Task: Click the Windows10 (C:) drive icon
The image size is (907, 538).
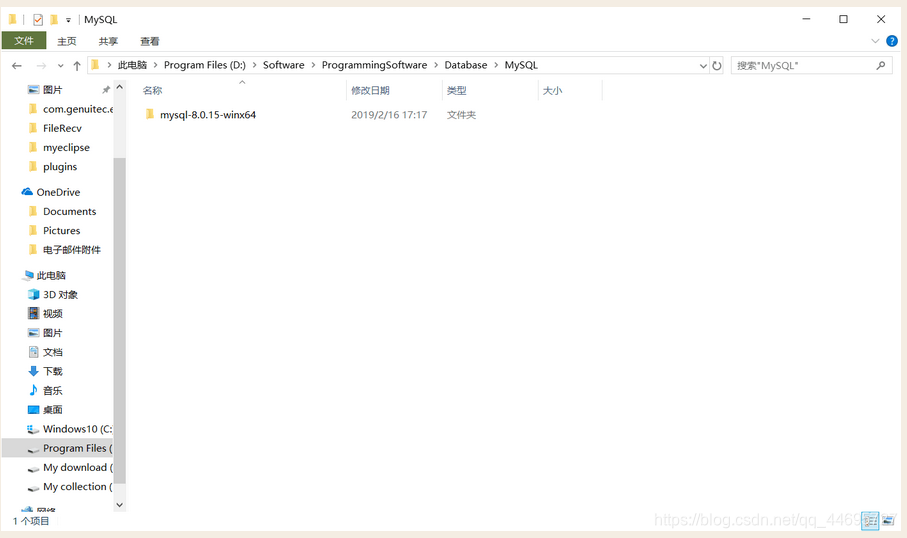Action: click(33, 429)
